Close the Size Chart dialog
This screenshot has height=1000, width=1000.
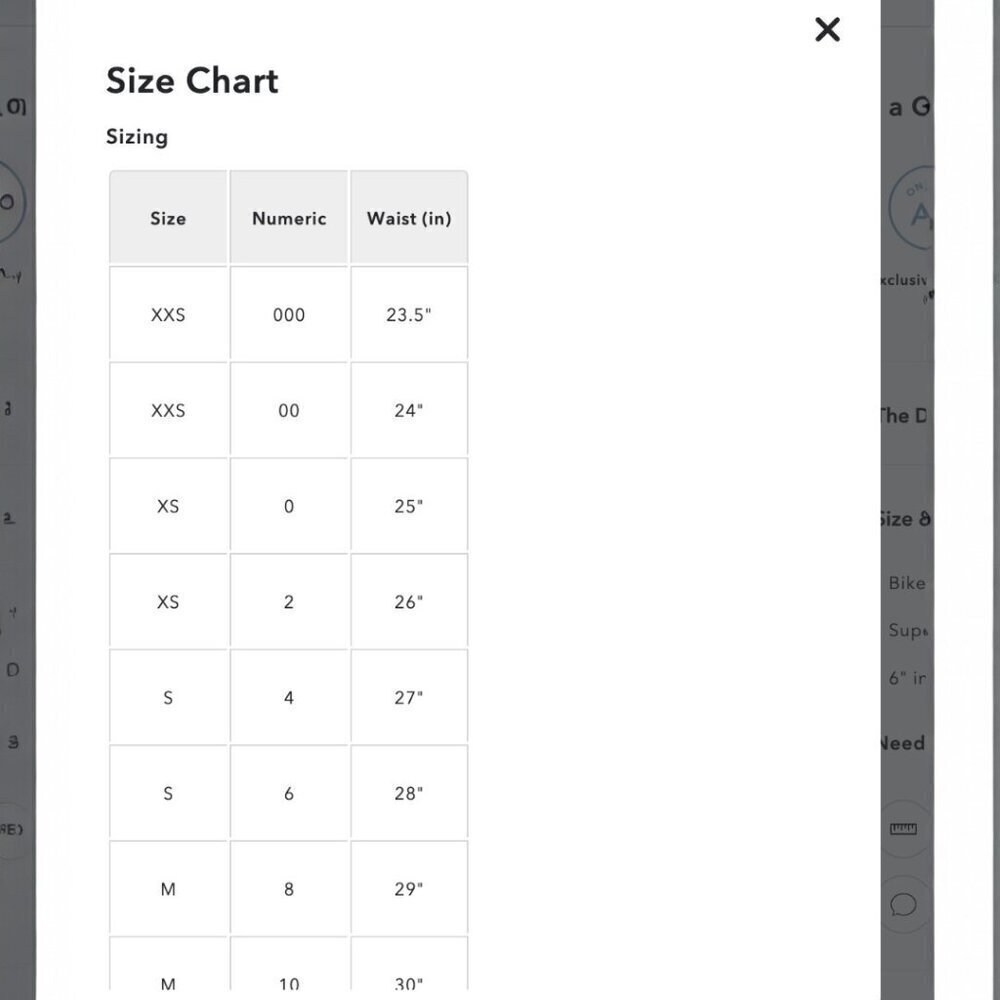(827, 29)
